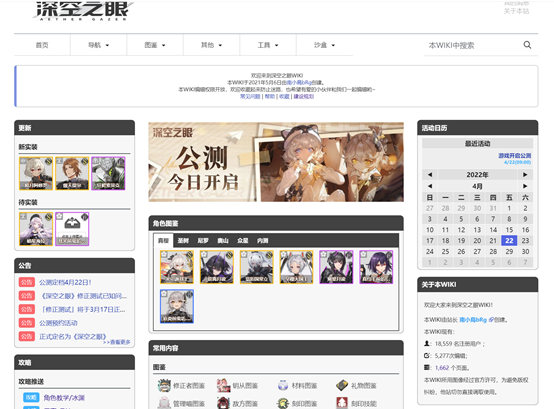Screen dimensions: 554x409
Task: Open the 钥从图鉴 icon
Action: tap(223, 385)
